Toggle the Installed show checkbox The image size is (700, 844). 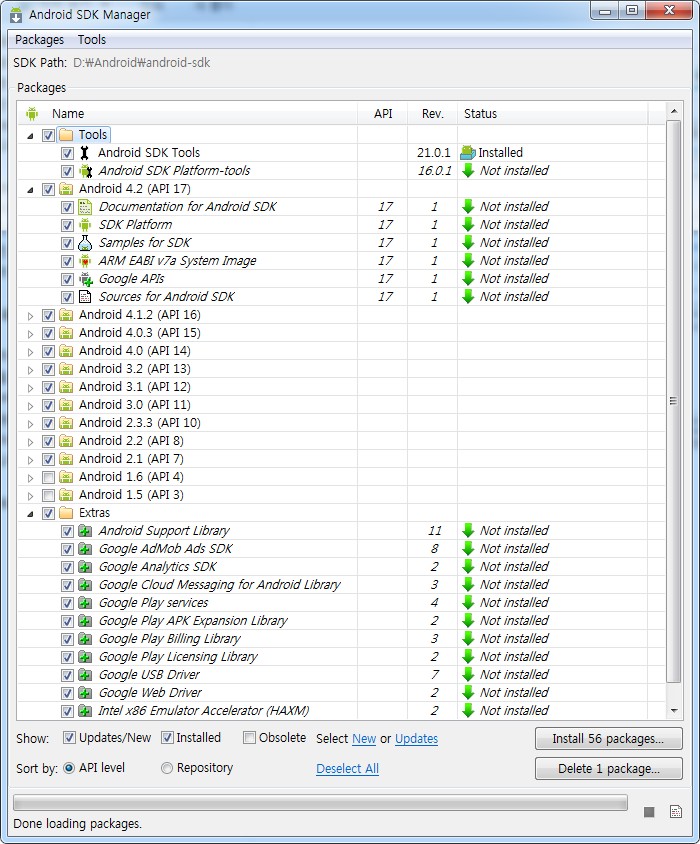(x=167, y=737)
